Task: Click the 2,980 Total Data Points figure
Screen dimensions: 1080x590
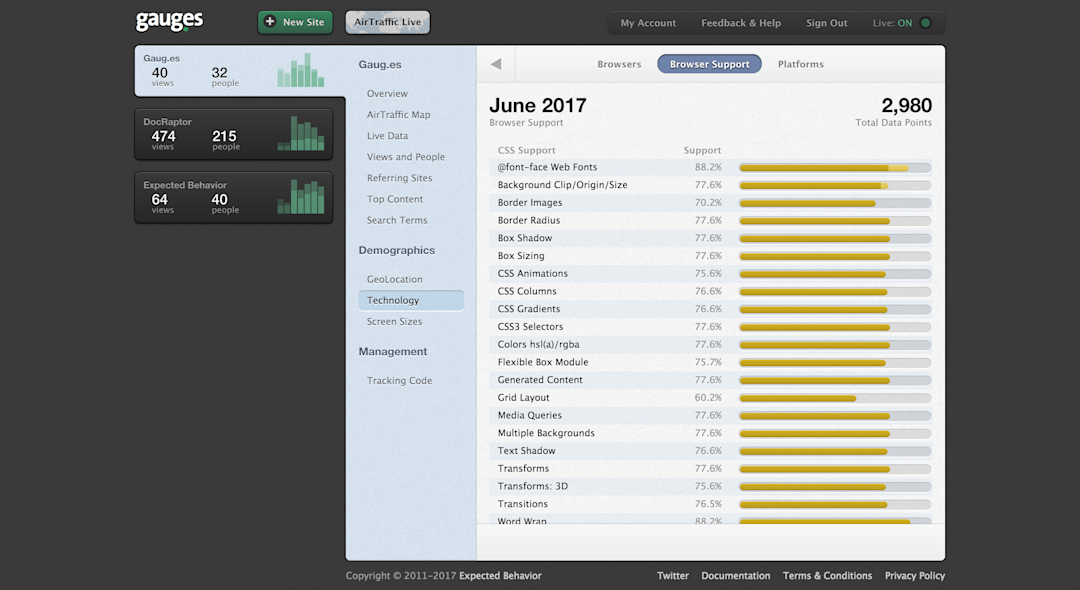Action: [x=906, y=105]
